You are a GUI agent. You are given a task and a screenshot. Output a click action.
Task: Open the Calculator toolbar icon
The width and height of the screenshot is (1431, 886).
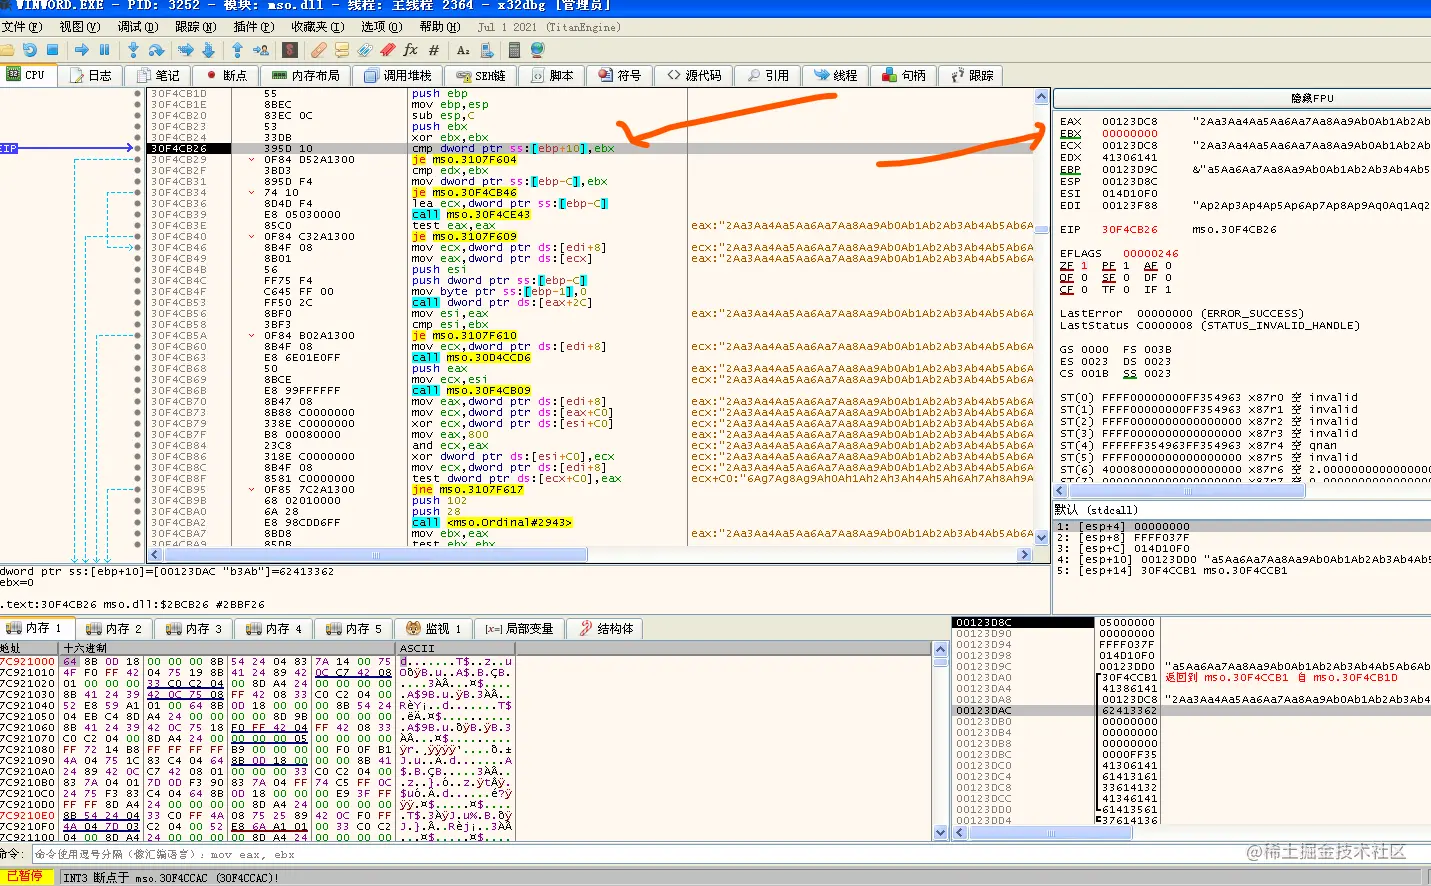[514, 50]
